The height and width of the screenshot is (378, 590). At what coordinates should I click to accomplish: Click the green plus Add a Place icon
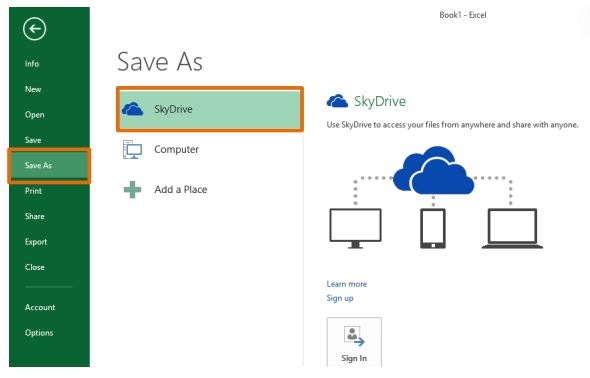point(132,190)
